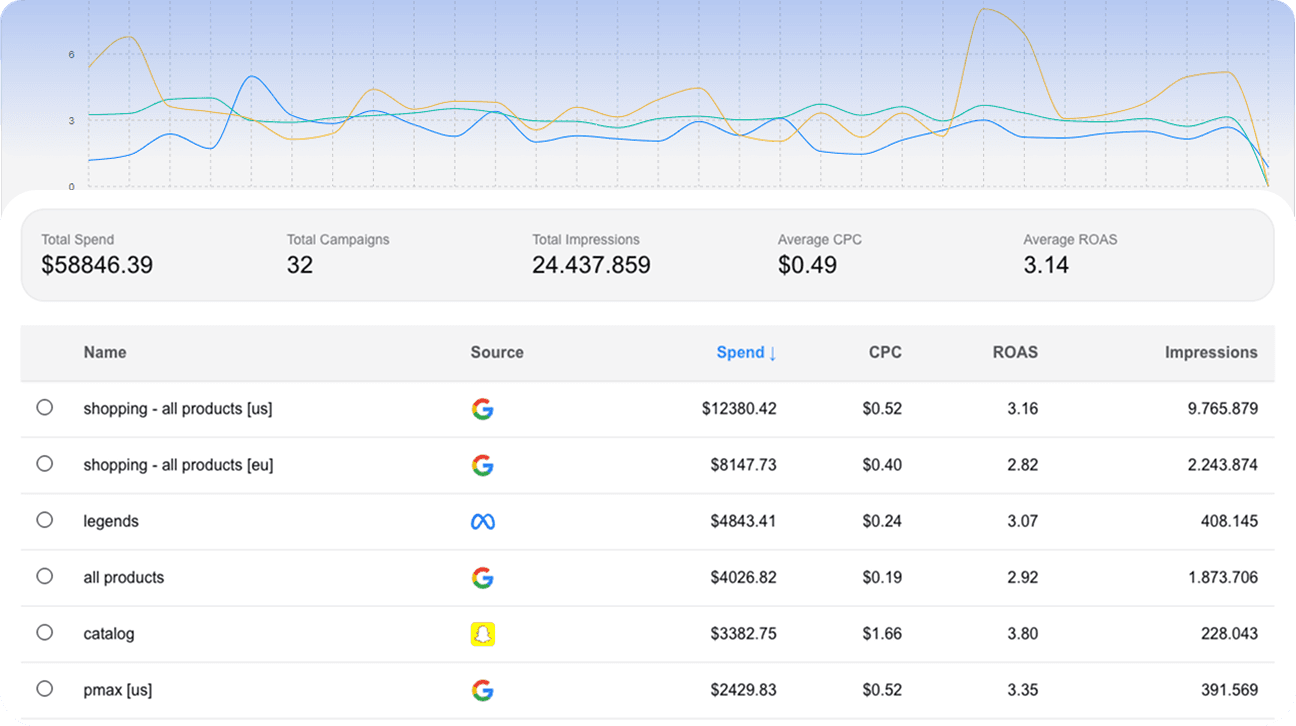Click the descending sort arrow next to Spend
The image size is (1296, 726).
coord(773,352)
